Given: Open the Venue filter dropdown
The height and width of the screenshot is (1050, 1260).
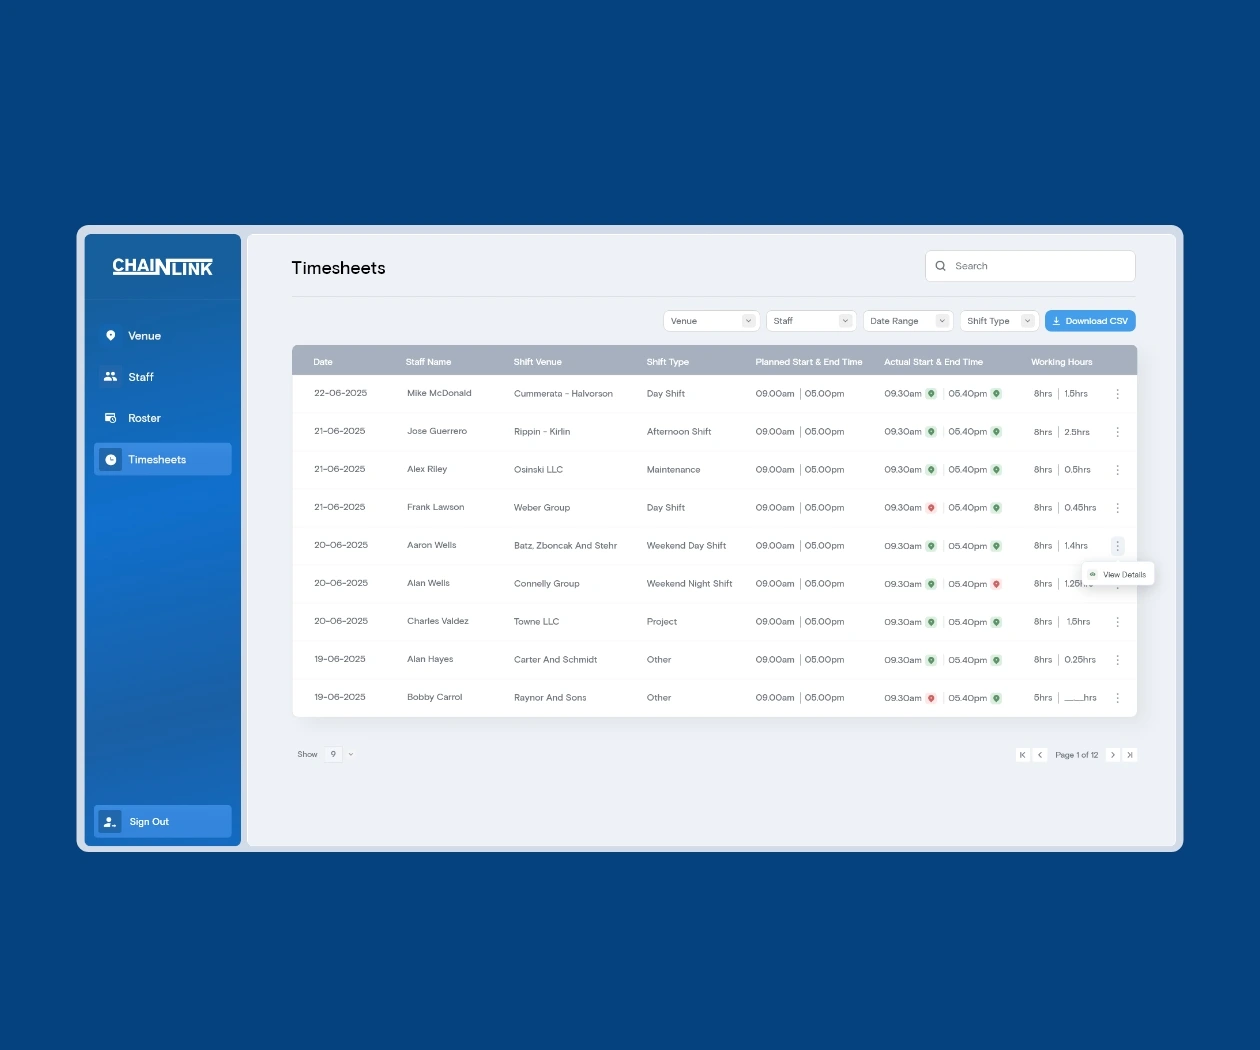Looking at the screenshot, I should (x=711, y=321).
